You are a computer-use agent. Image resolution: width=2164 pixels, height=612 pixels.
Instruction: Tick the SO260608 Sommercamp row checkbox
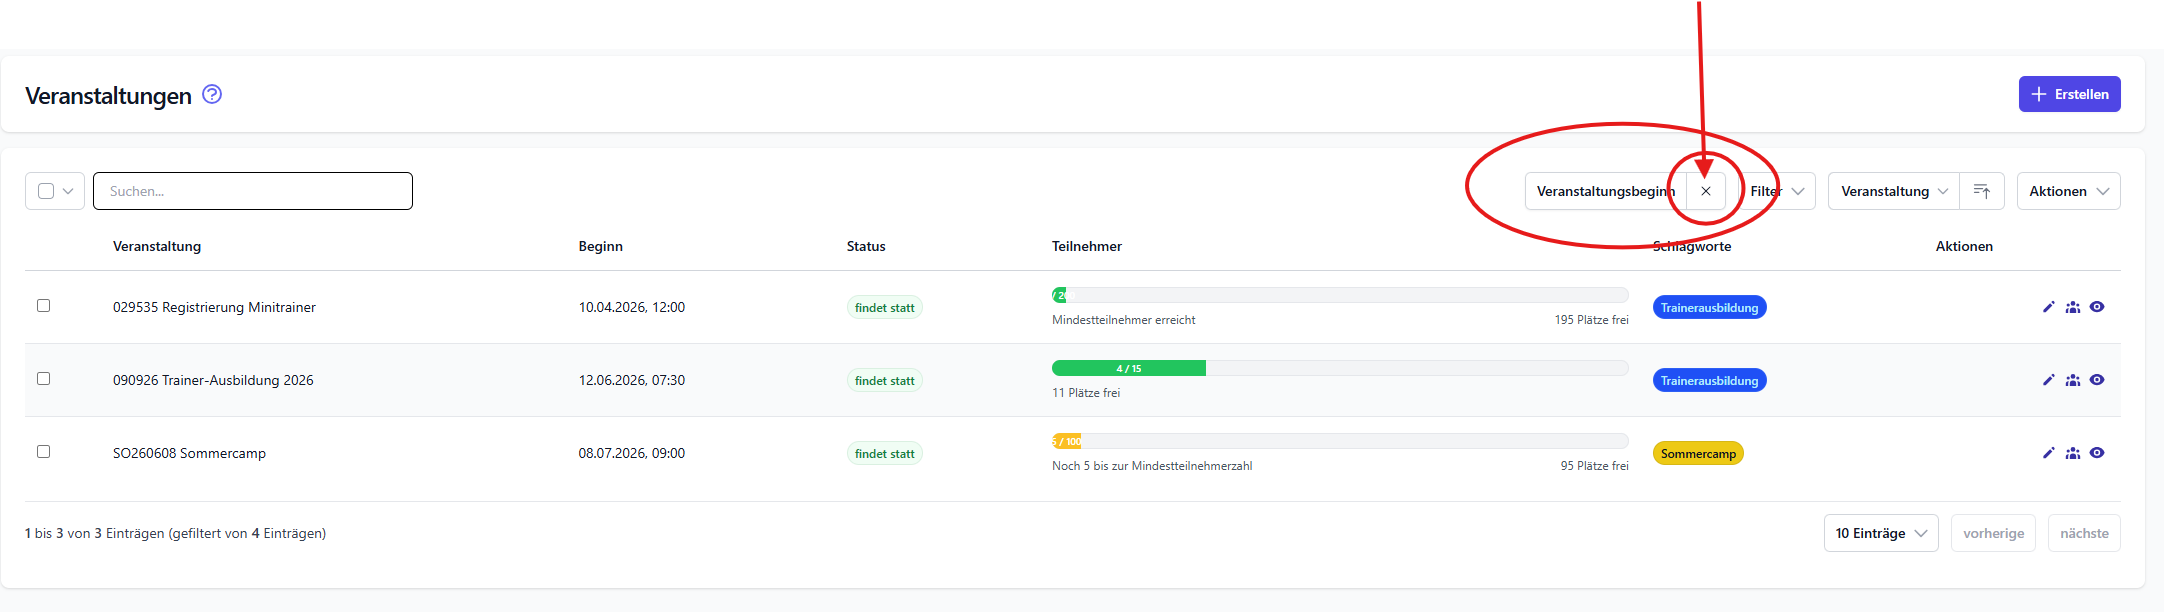pos(43,452)
